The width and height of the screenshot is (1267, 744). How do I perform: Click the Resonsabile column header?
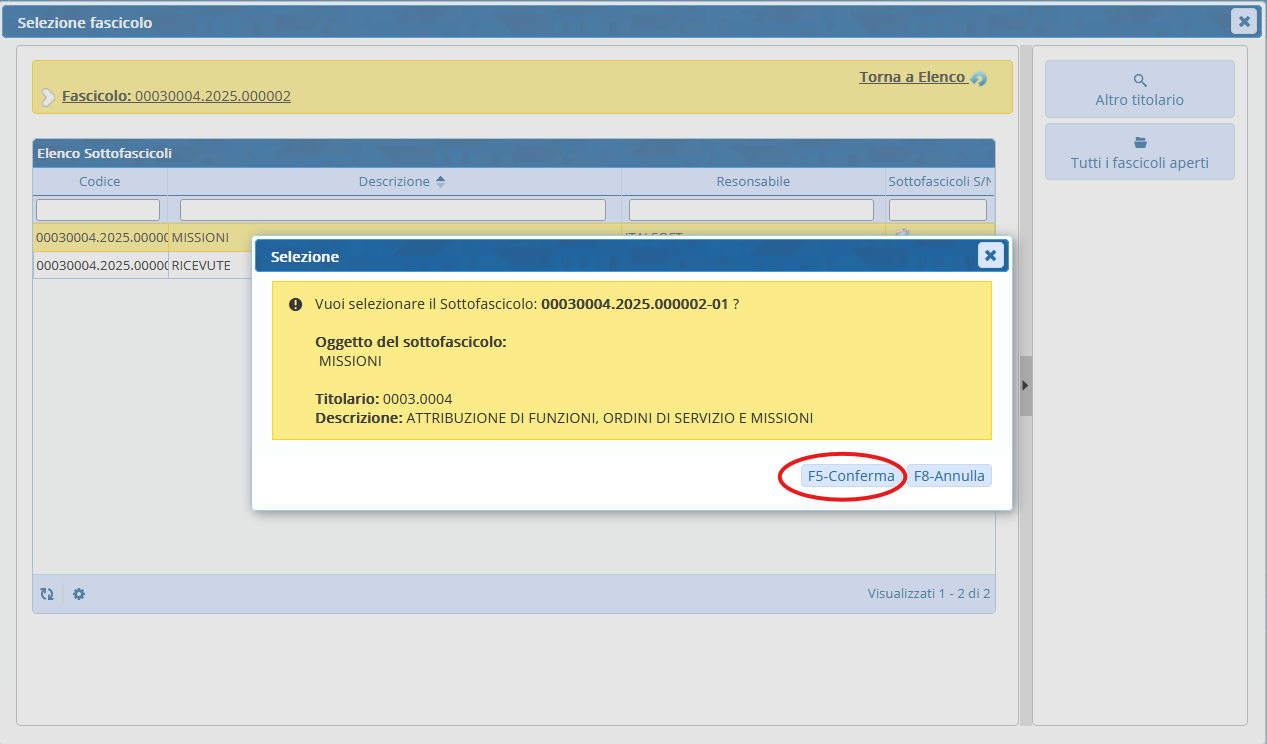(752, 181)
